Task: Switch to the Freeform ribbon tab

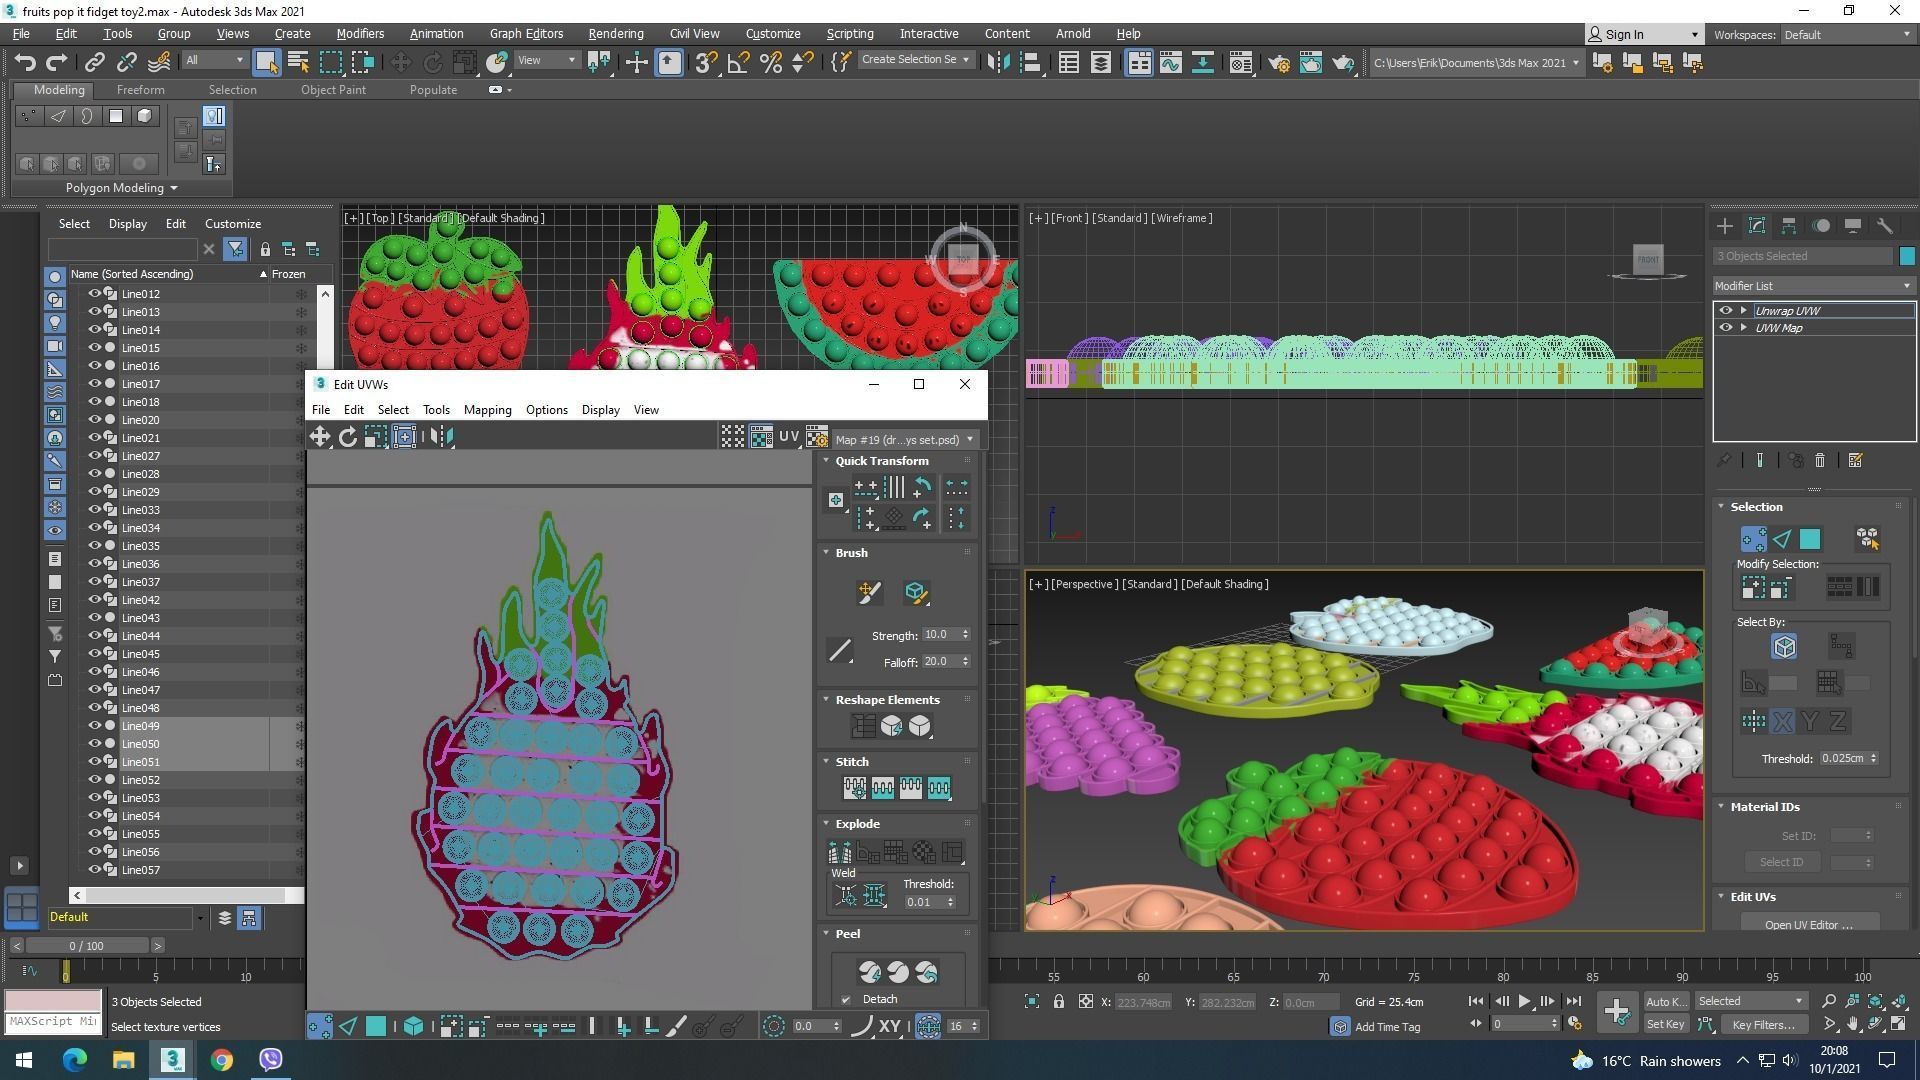Action: (x=140, y=90)
